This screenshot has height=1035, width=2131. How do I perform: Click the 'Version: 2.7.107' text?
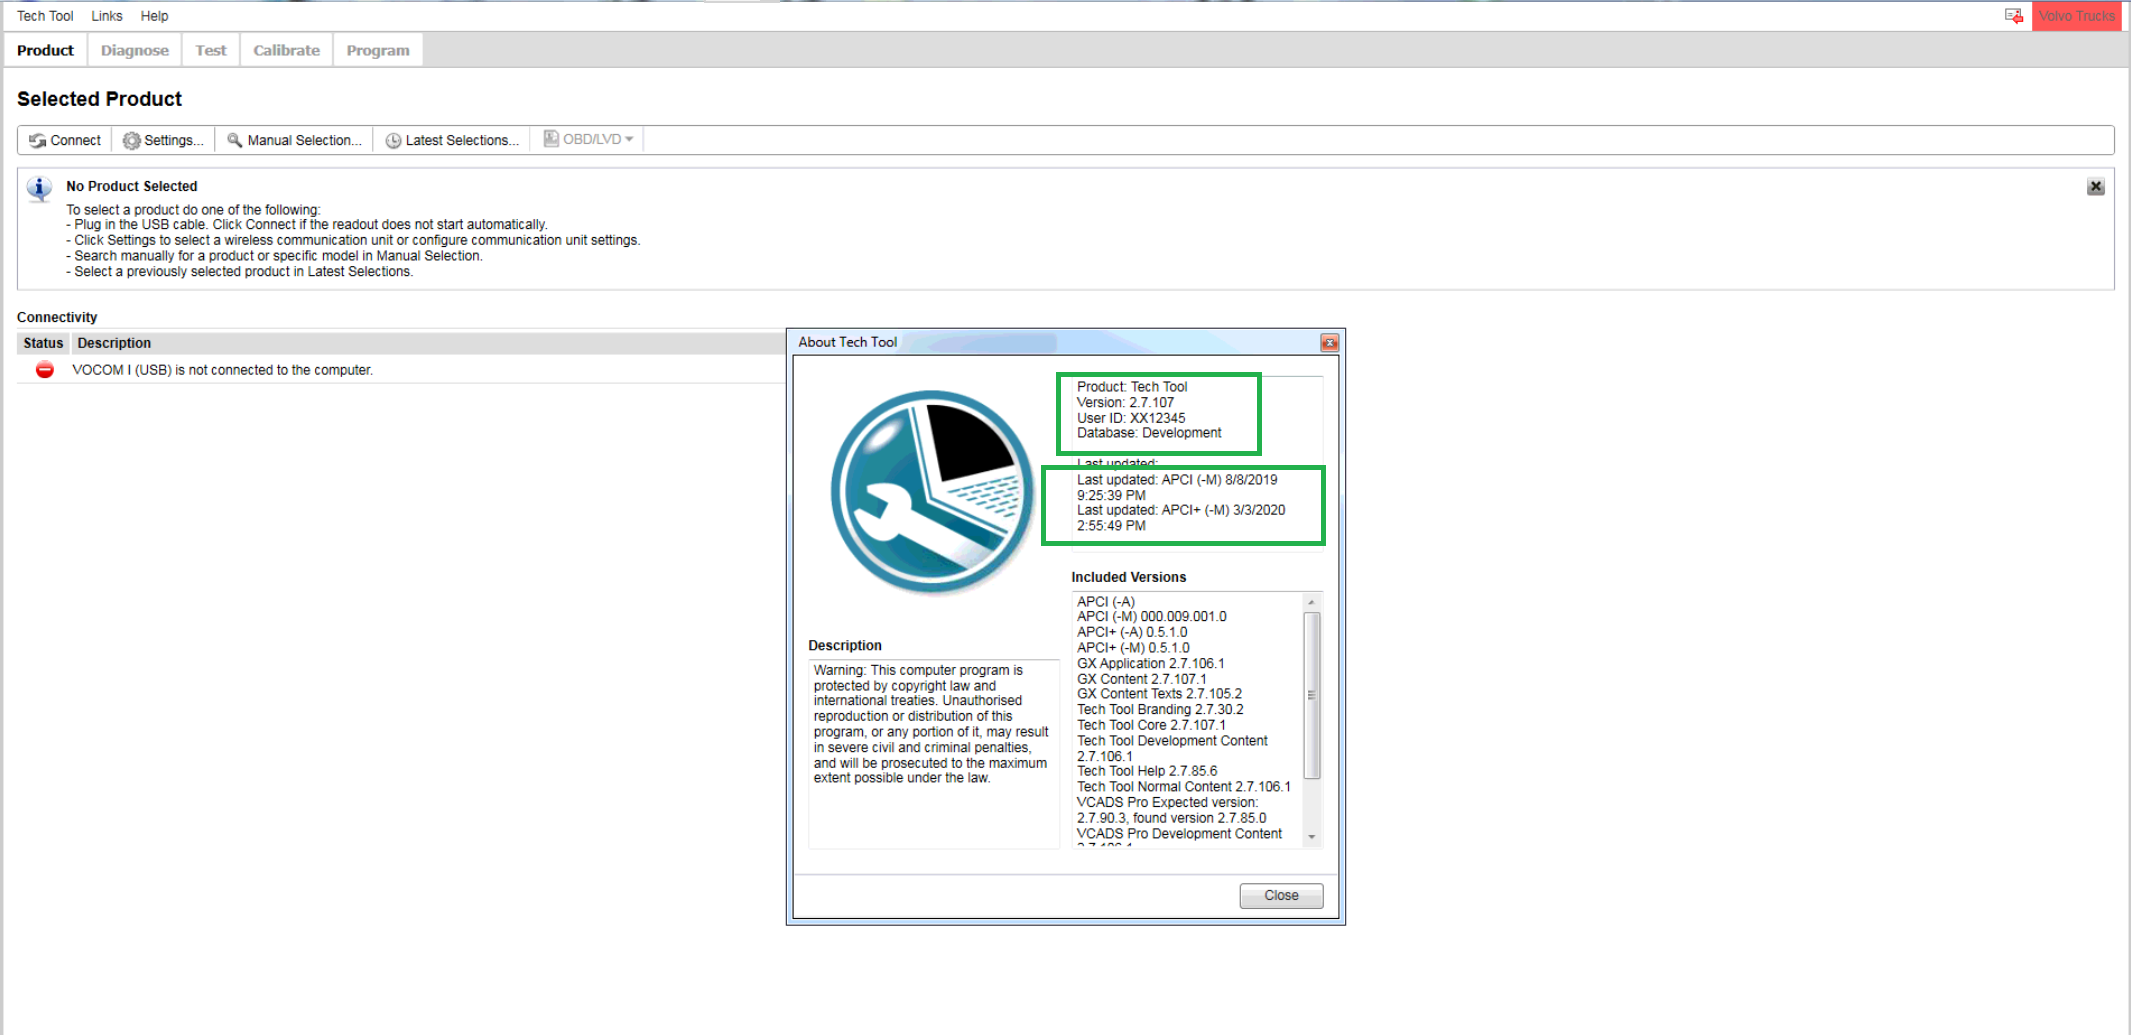pyautogui.click(x=1125, y=403)
